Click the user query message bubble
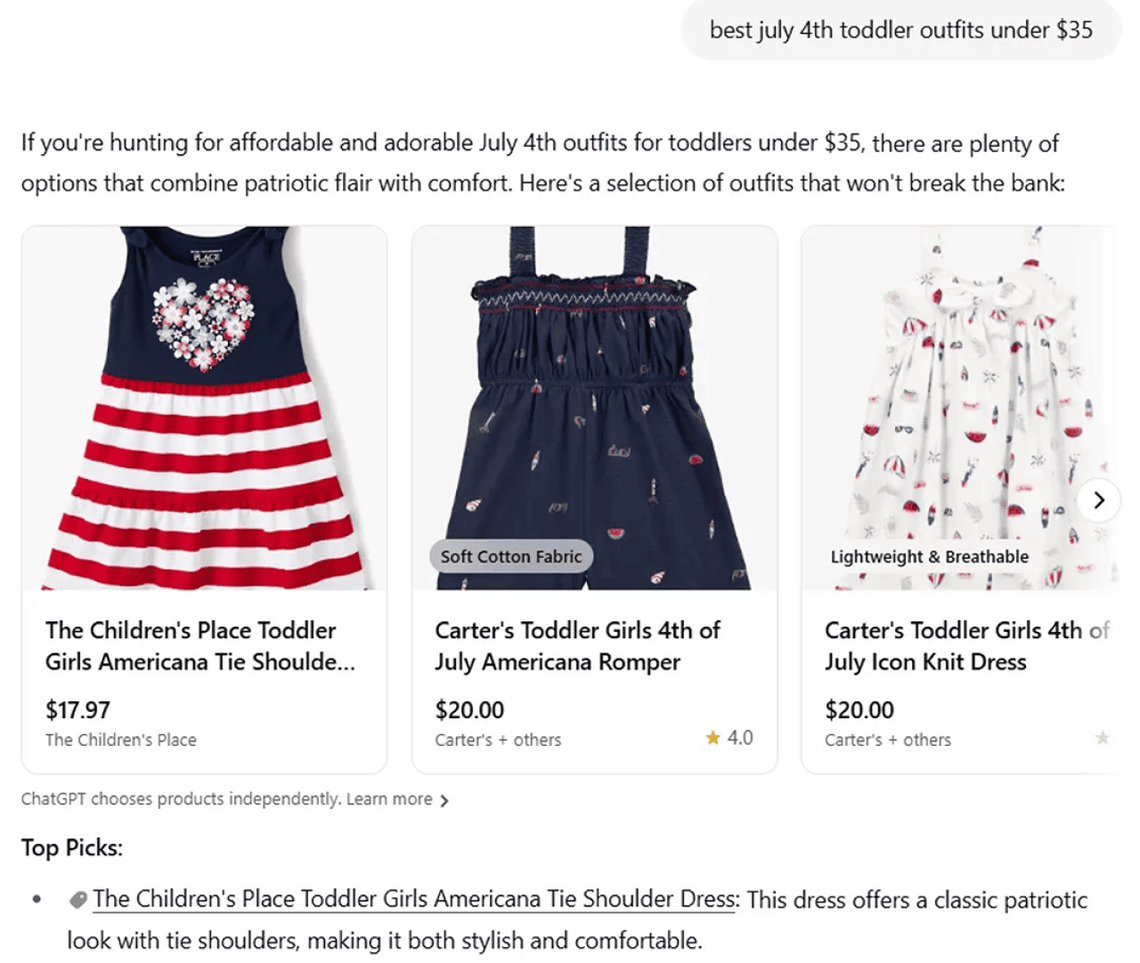Viewport: 1140px width, 963px height. 901,30
